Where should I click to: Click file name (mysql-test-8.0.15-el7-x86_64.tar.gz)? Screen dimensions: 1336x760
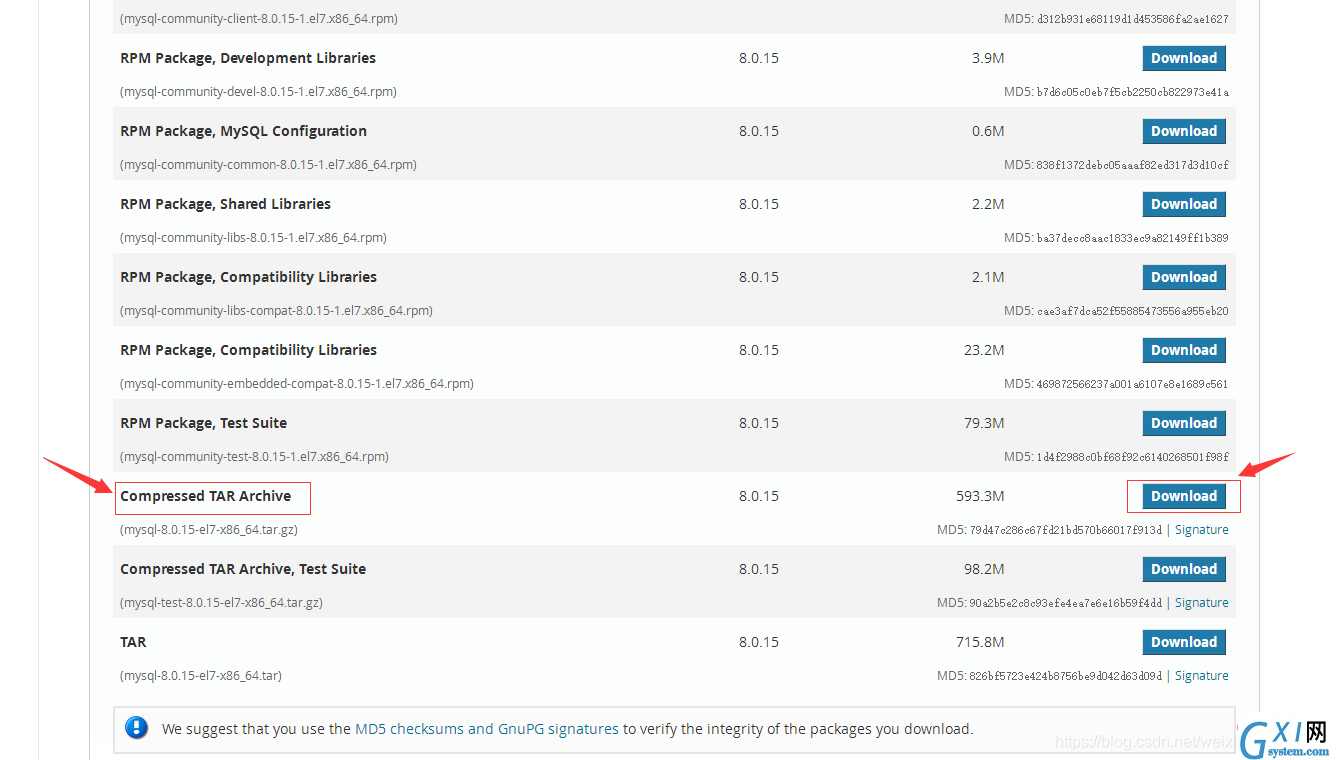point(221,603)
